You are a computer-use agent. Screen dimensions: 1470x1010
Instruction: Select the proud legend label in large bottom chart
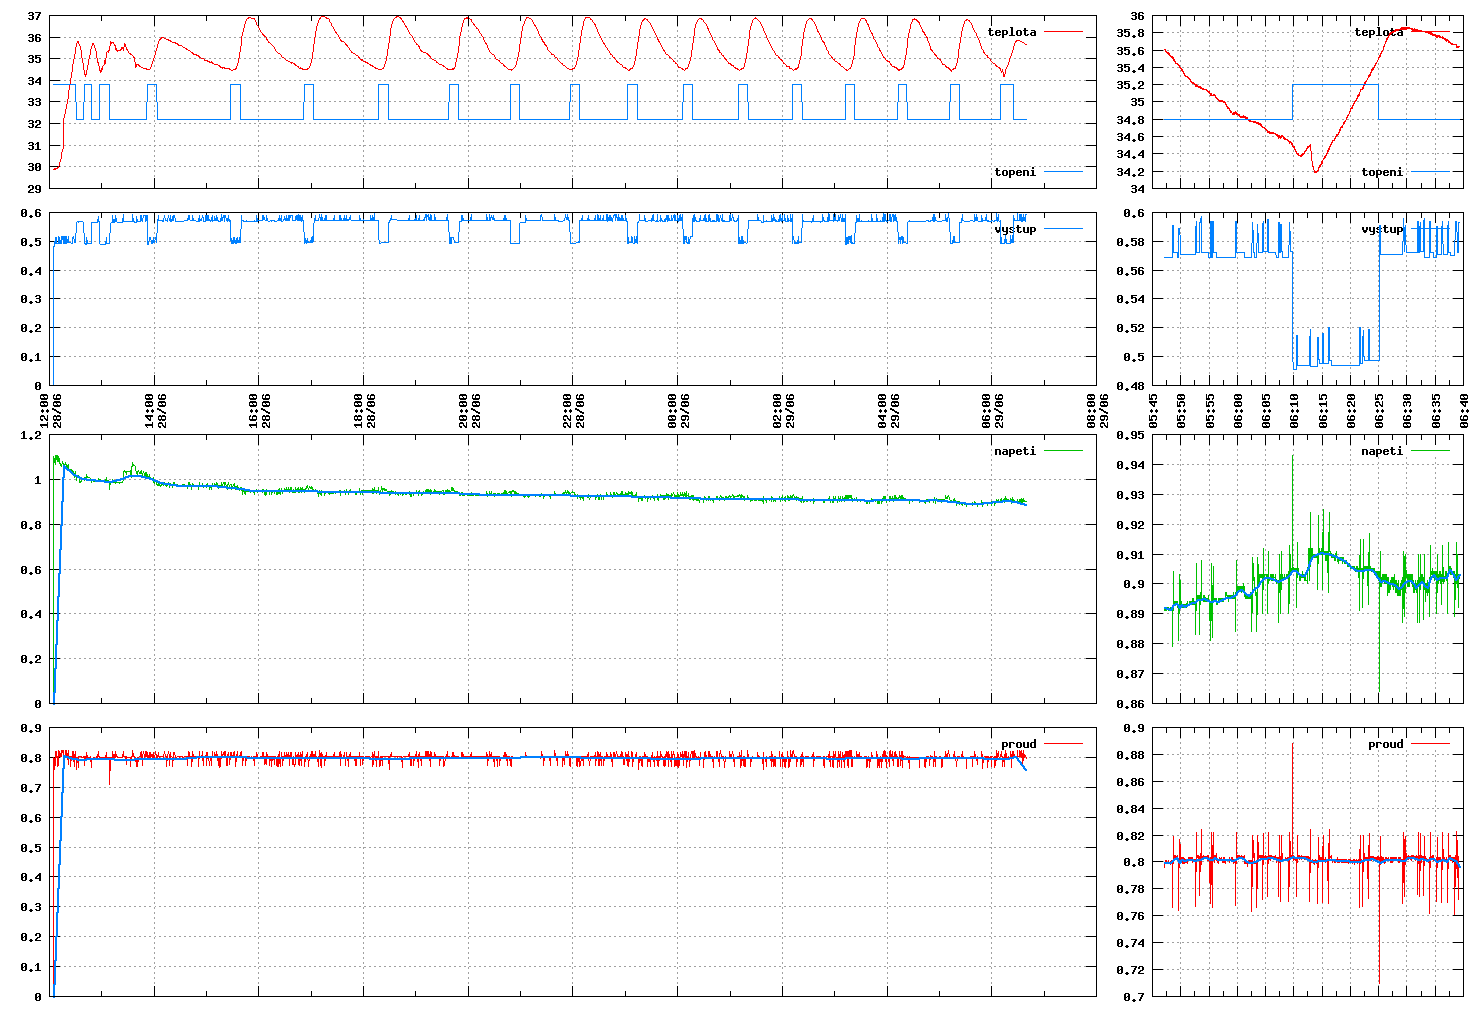pyautogui.click(x=1018, y=744)
